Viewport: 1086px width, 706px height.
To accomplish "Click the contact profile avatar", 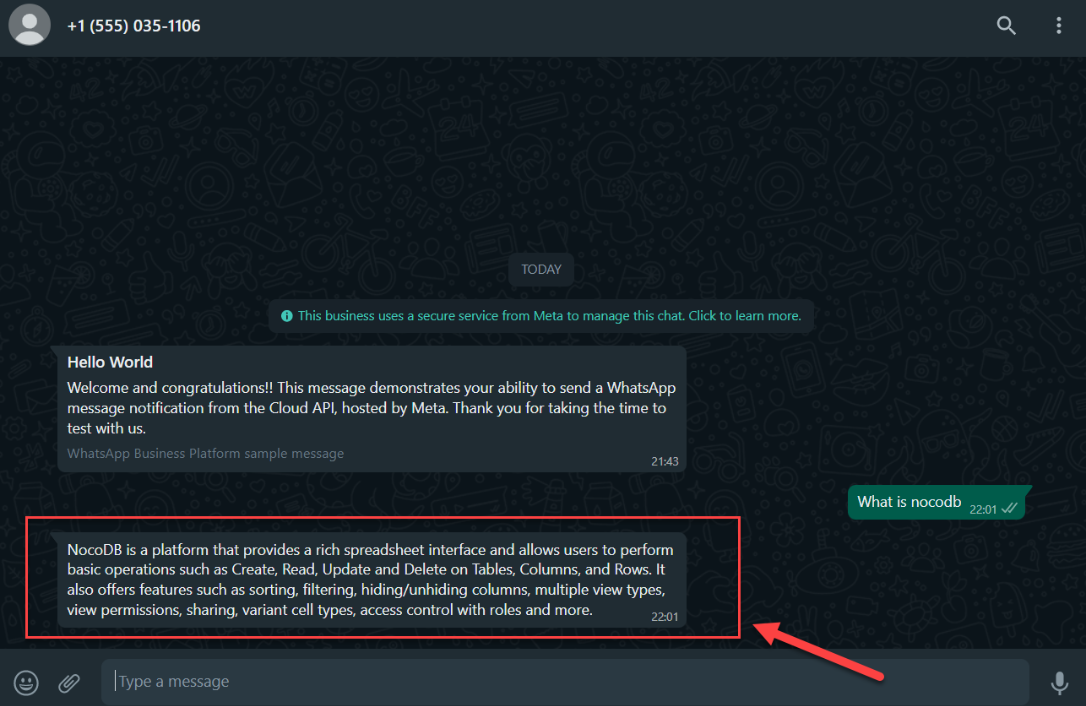I will click(29, 25).
